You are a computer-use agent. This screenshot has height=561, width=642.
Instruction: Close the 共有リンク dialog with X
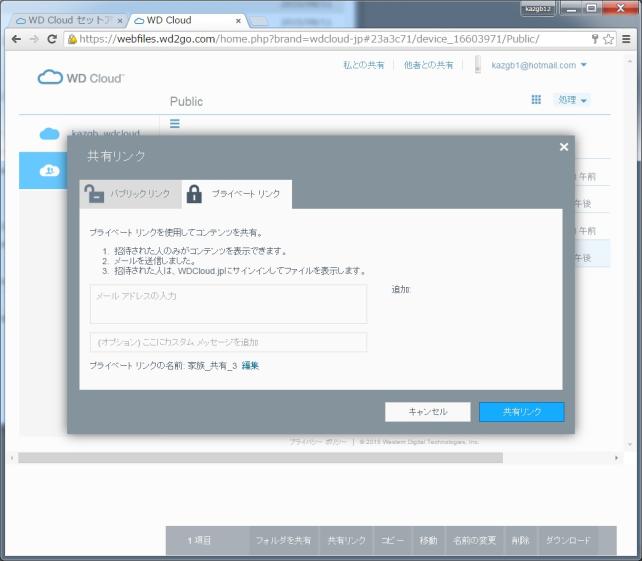coord(564,147)
